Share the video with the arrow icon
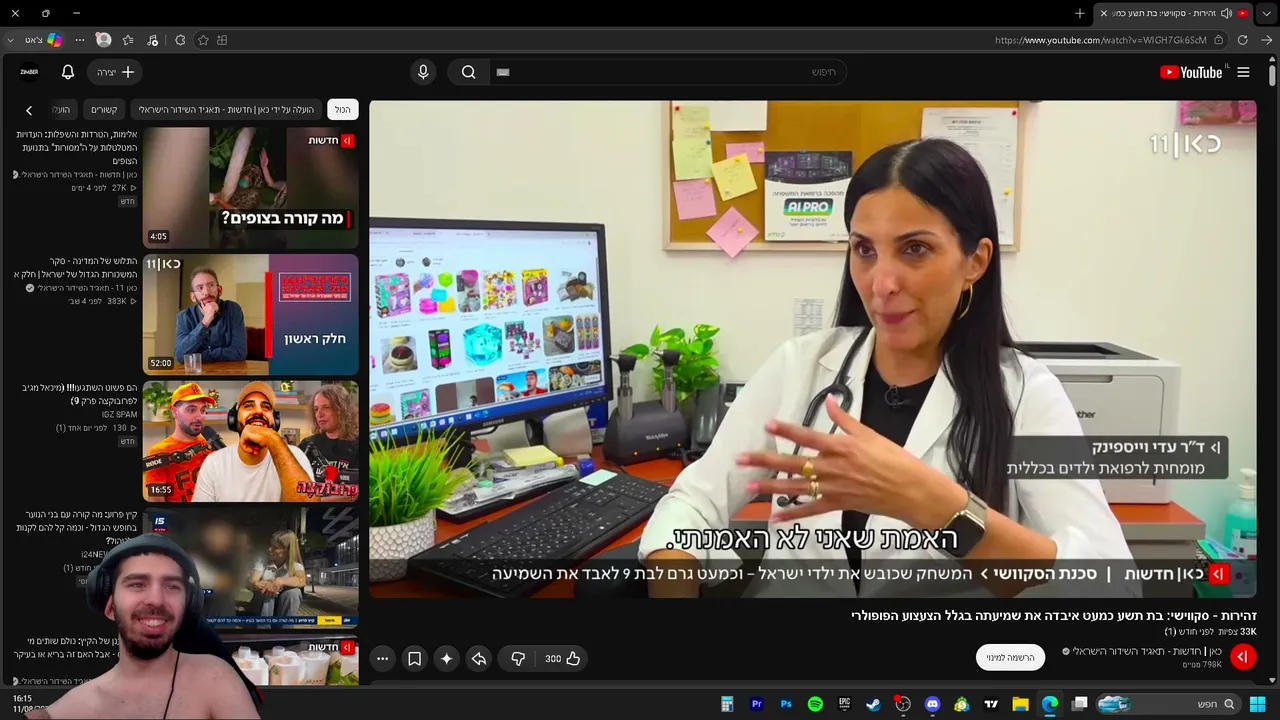Image resolution: width=1280 pixels, height=720 pixels. click(479, 658)
